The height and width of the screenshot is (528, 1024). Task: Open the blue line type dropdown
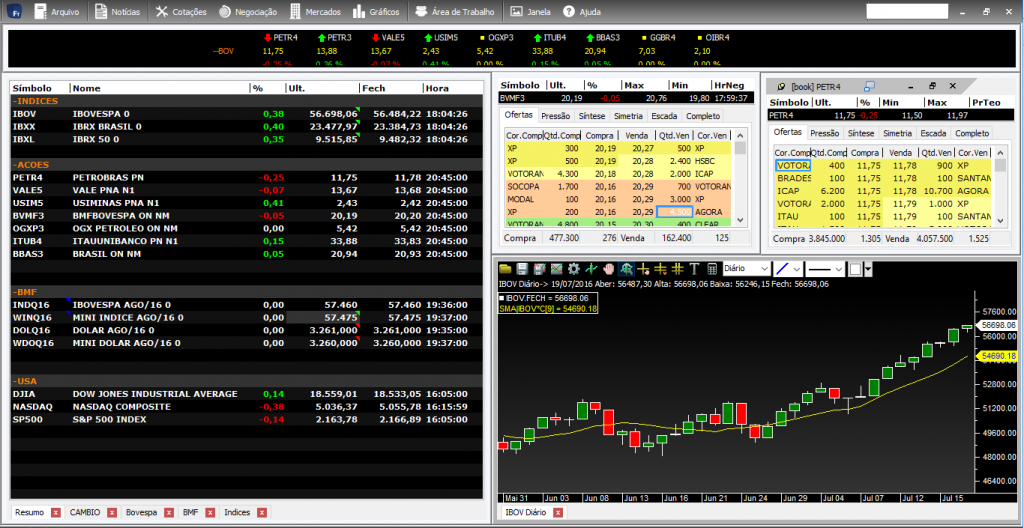788,269
